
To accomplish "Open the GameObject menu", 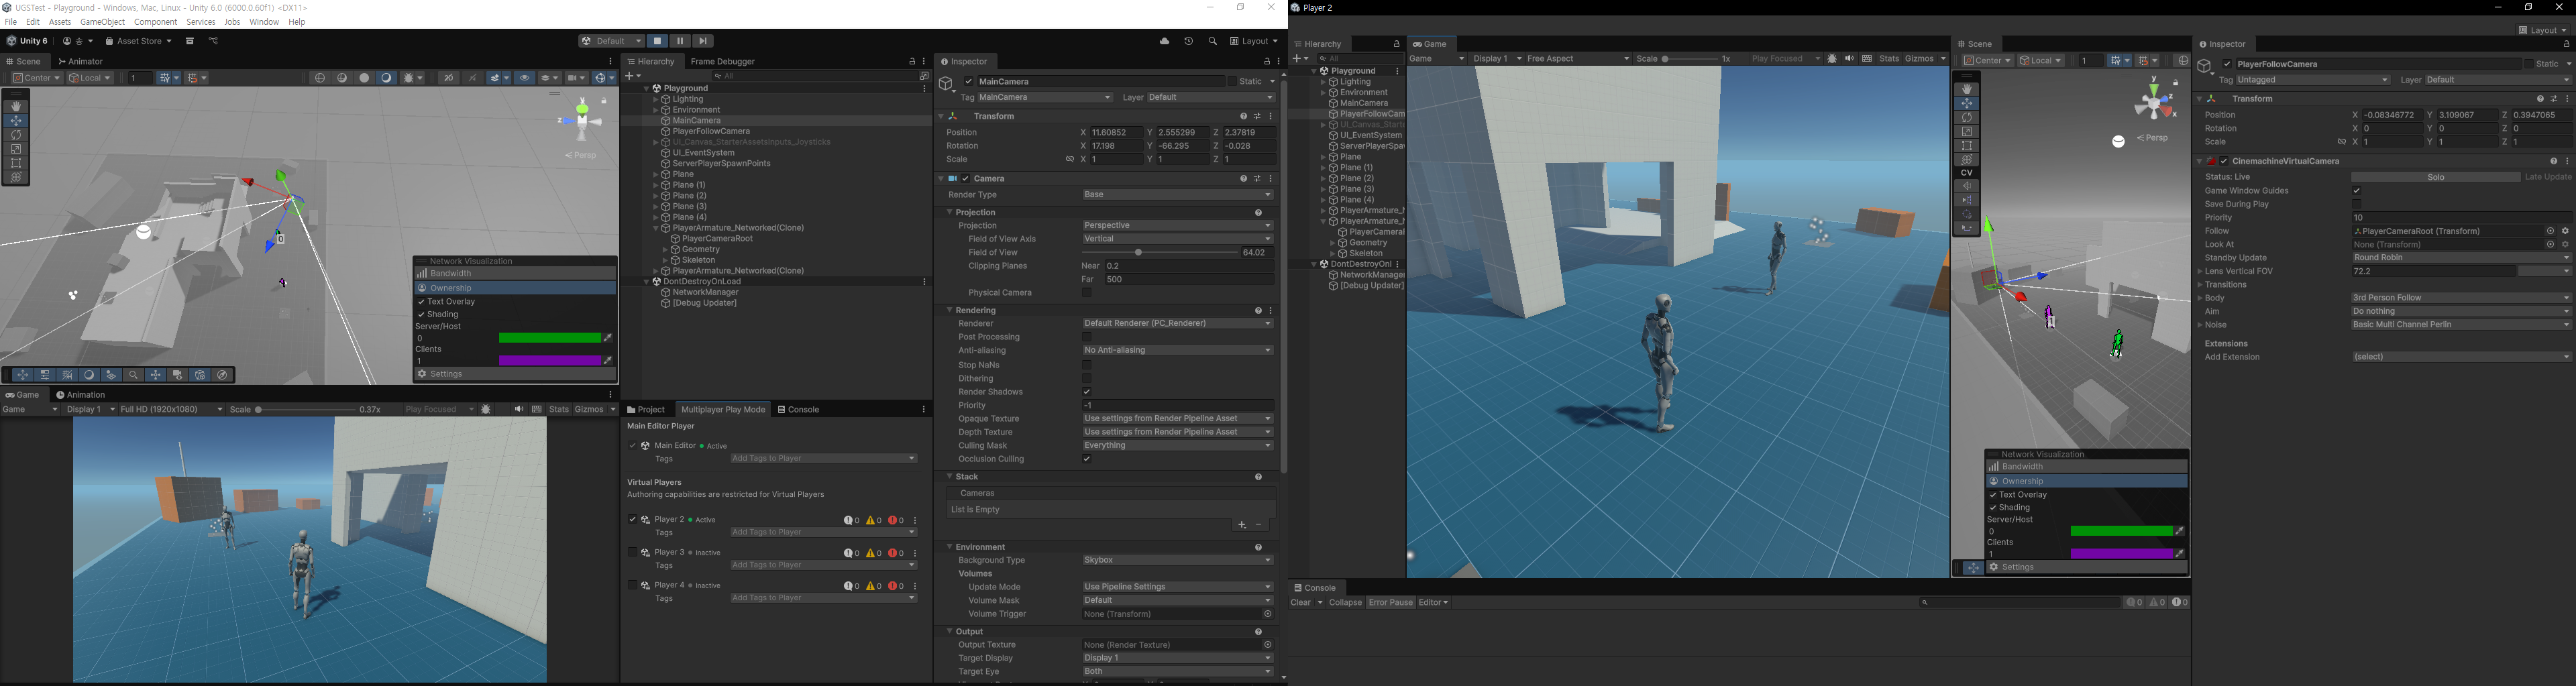I will point(102,22).
